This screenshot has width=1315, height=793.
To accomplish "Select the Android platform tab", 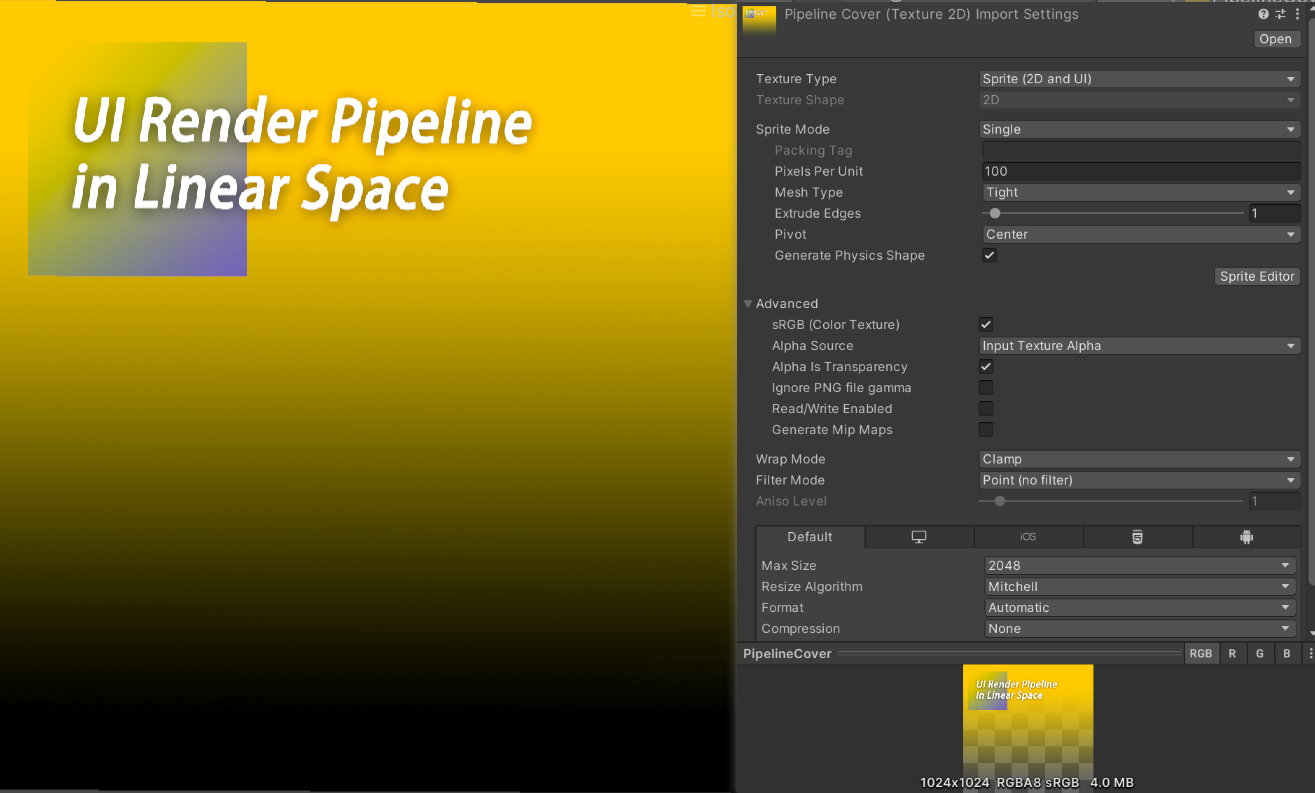I will coord(1246,537).
